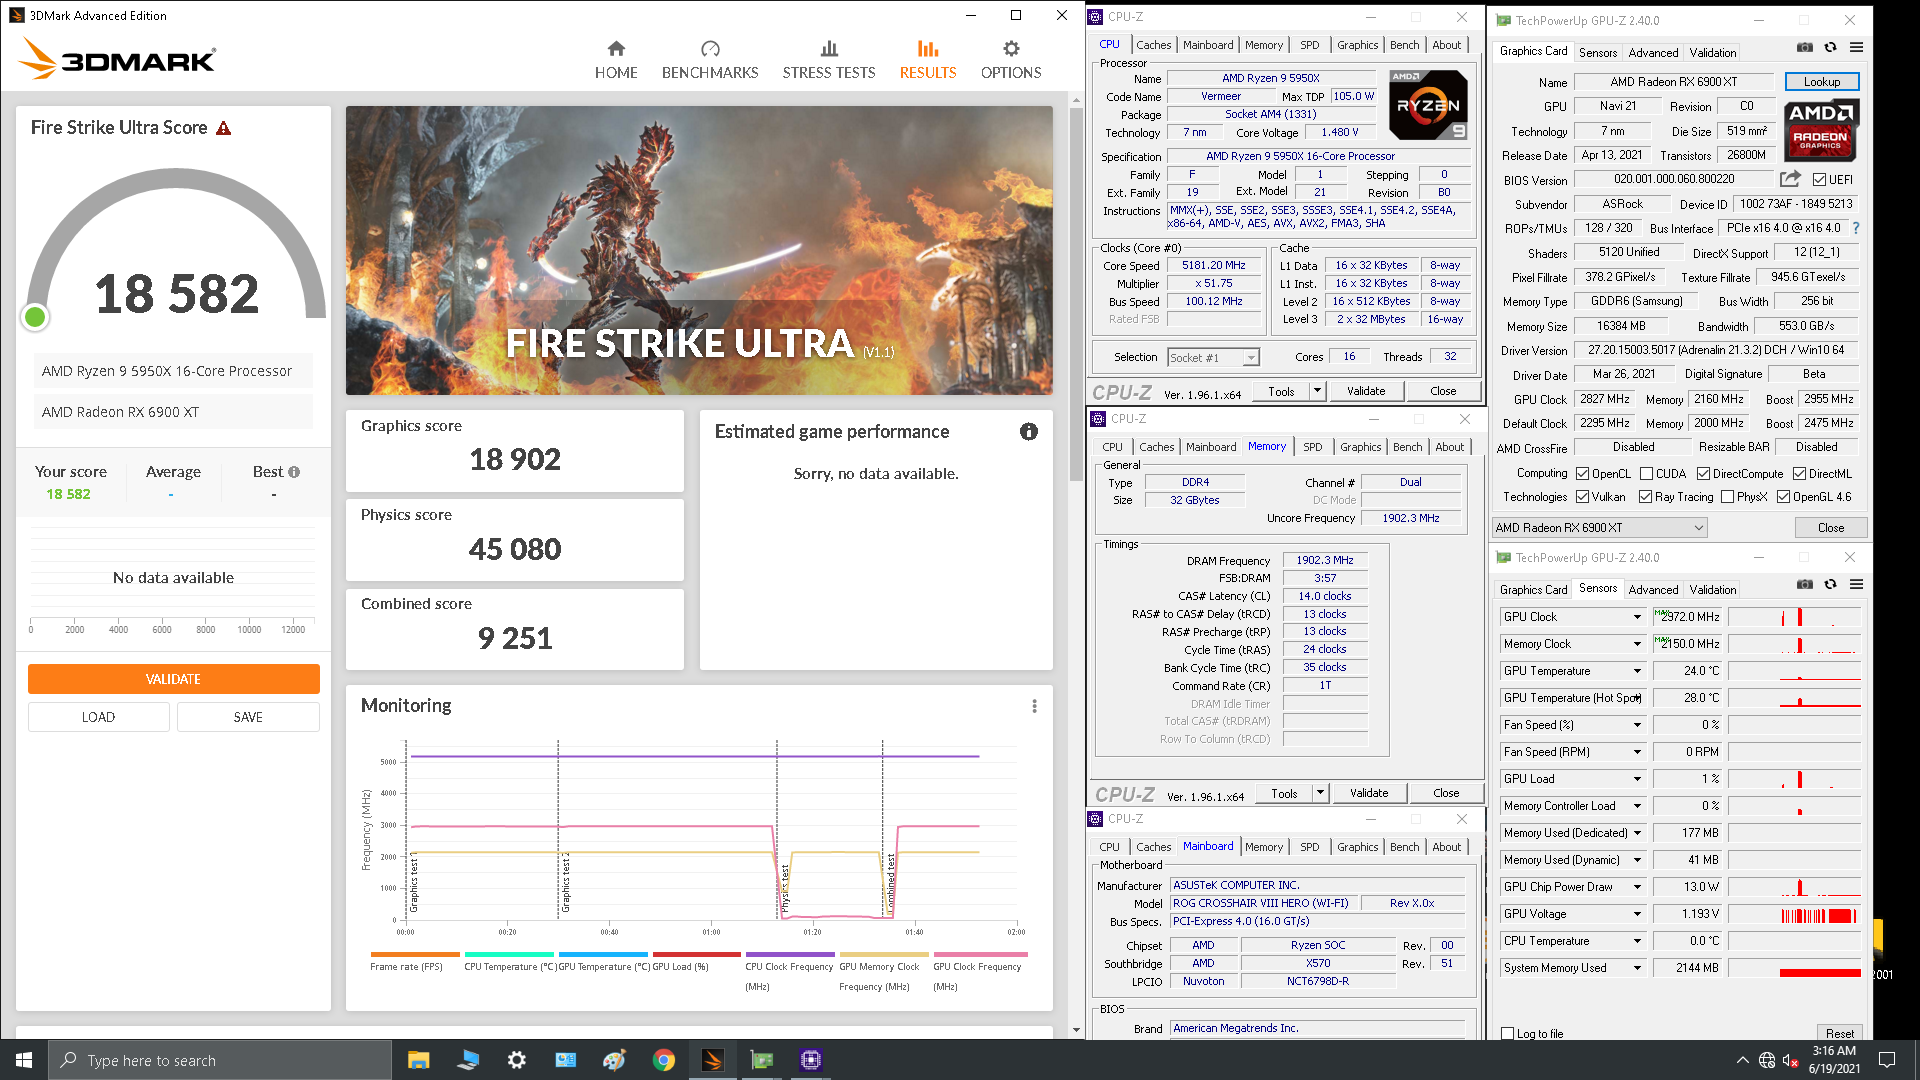This screenshot has width=1920, height=1080.
Task: Click the Lookup button in GPU-Z
Action: click(1821, 82)
